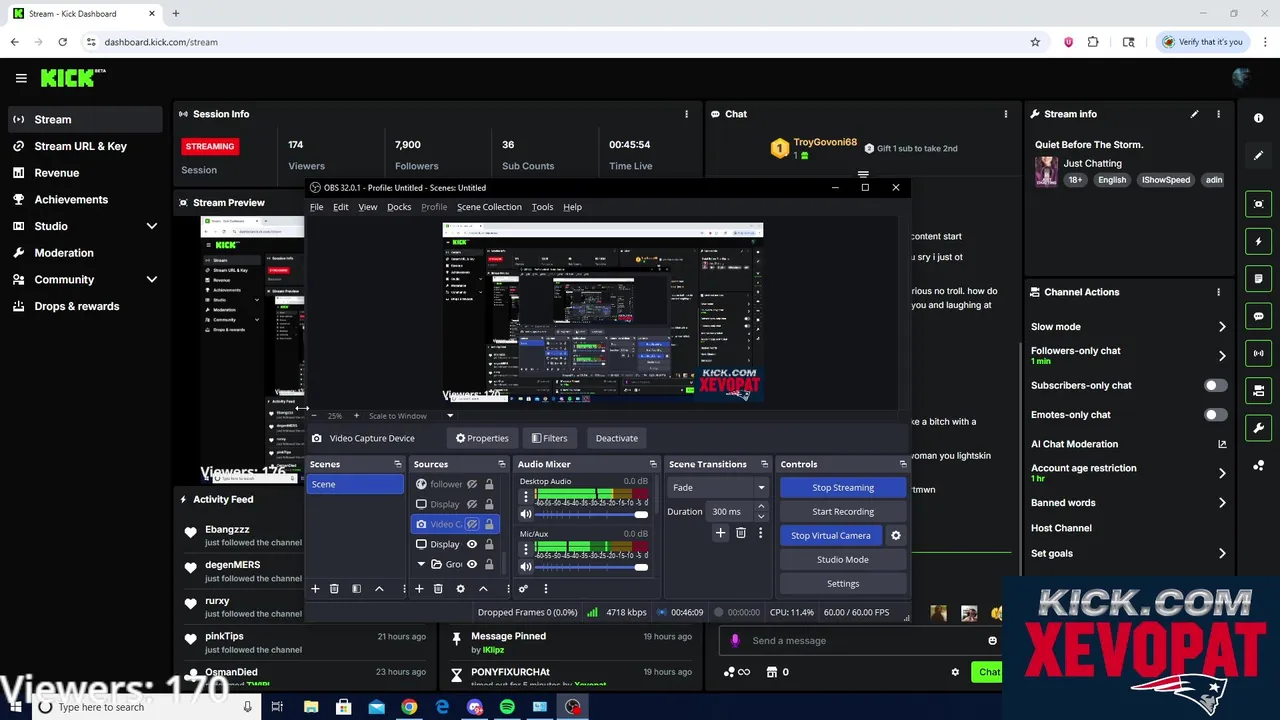
Task: Open source Filters button
Action: (549, 438)
